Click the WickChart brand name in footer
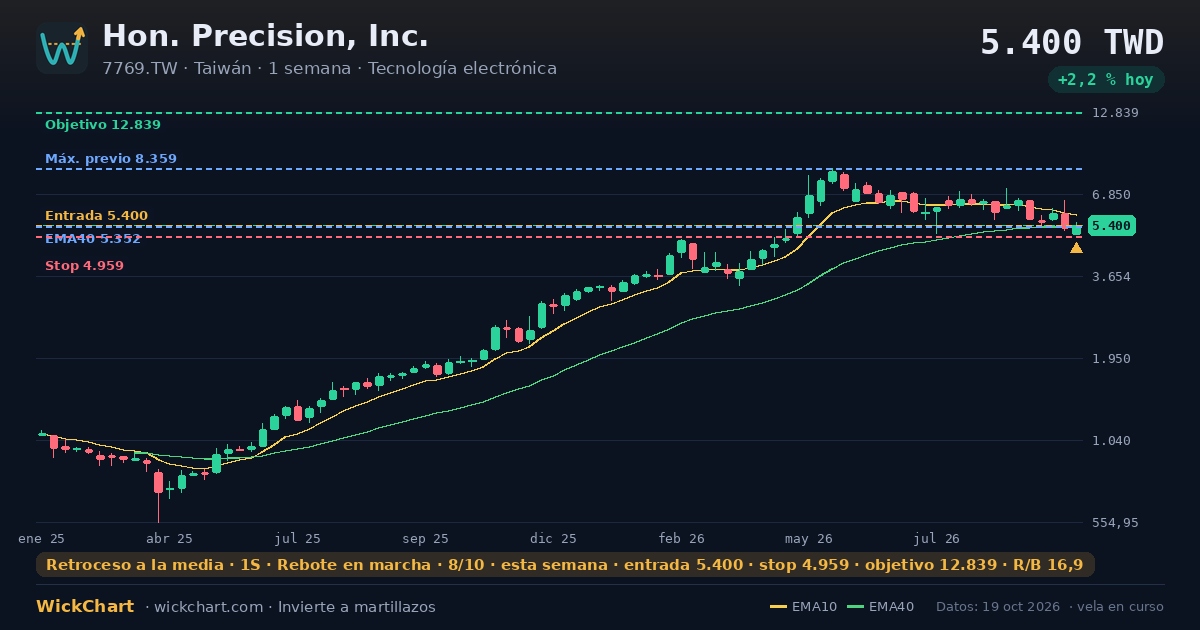Image resolution: width=1200 pixels, height=630 pixels. pyautogui.click(x=85, y=607)
